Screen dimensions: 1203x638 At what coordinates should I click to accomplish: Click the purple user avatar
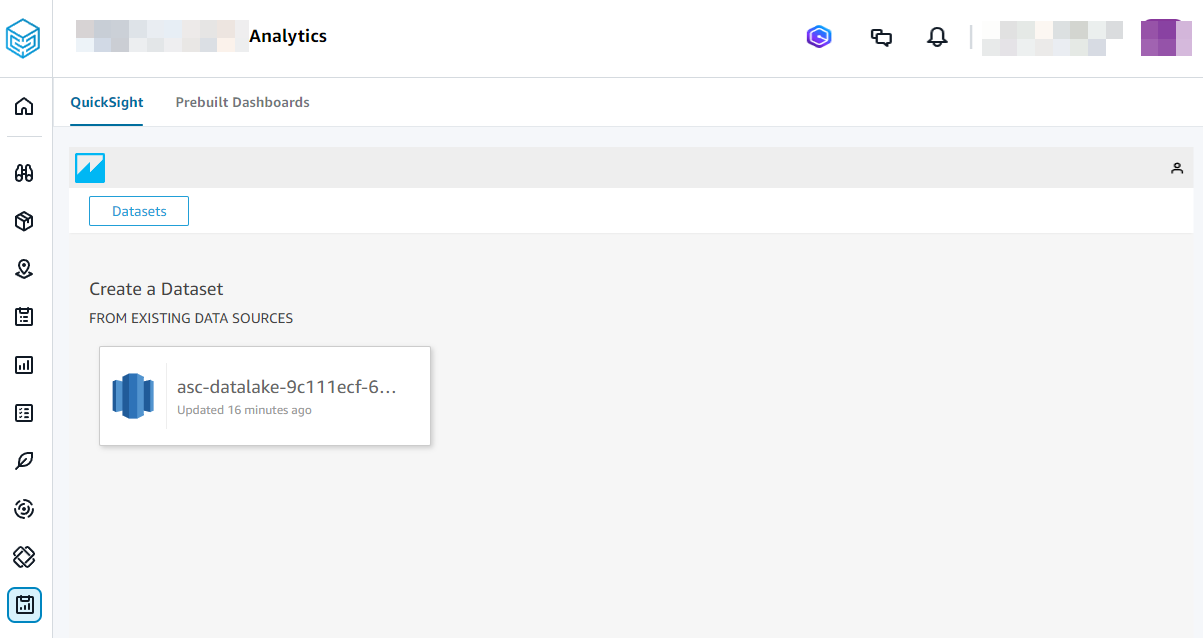[1166, 38]
